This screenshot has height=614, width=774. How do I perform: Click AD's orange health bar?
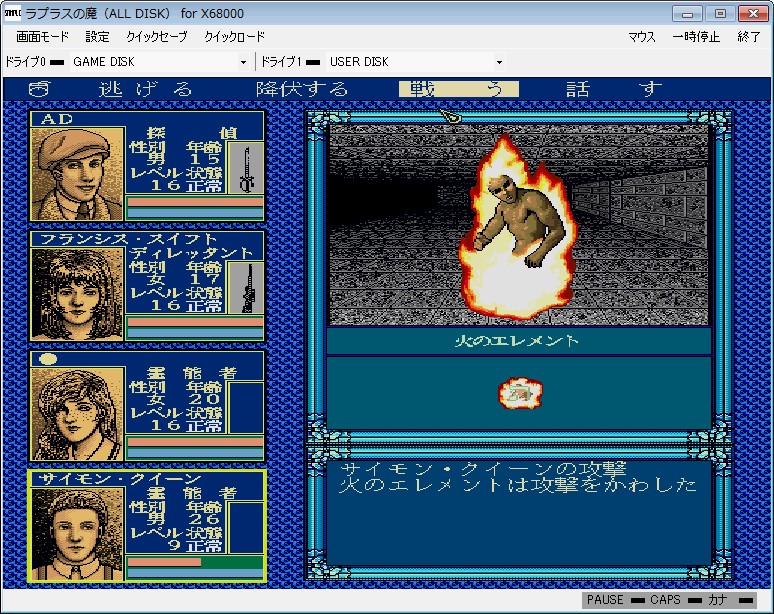click(x=195, y=202)
